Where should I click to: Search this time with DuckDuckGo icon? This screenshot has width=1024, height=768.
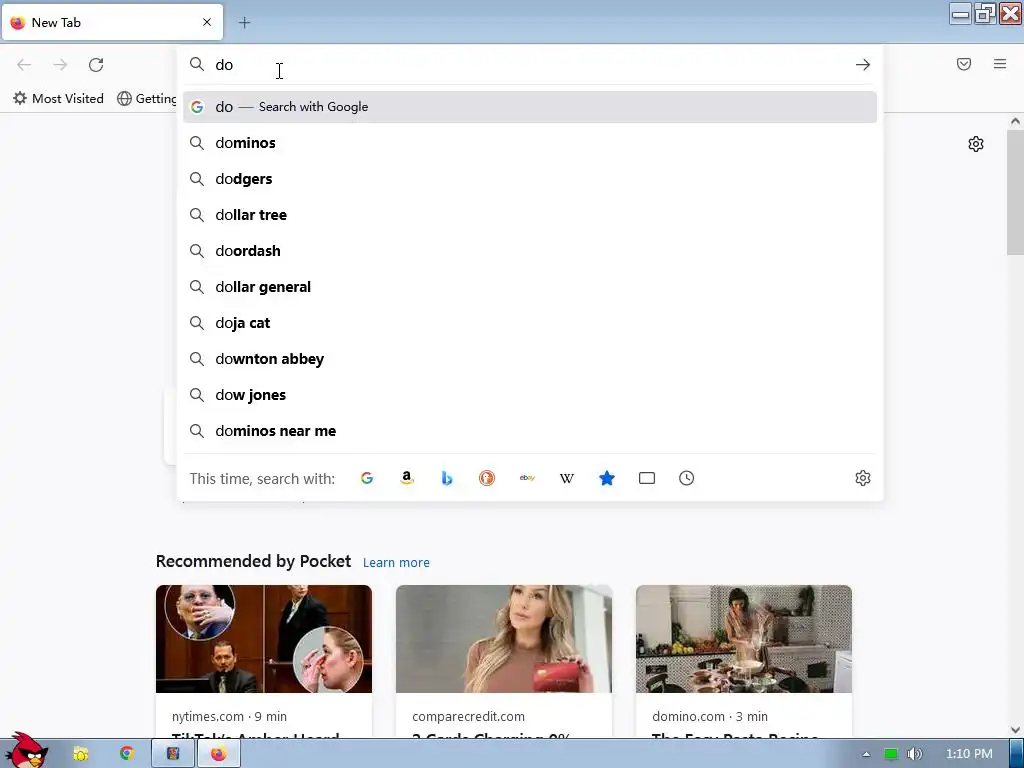pos(487,478)
